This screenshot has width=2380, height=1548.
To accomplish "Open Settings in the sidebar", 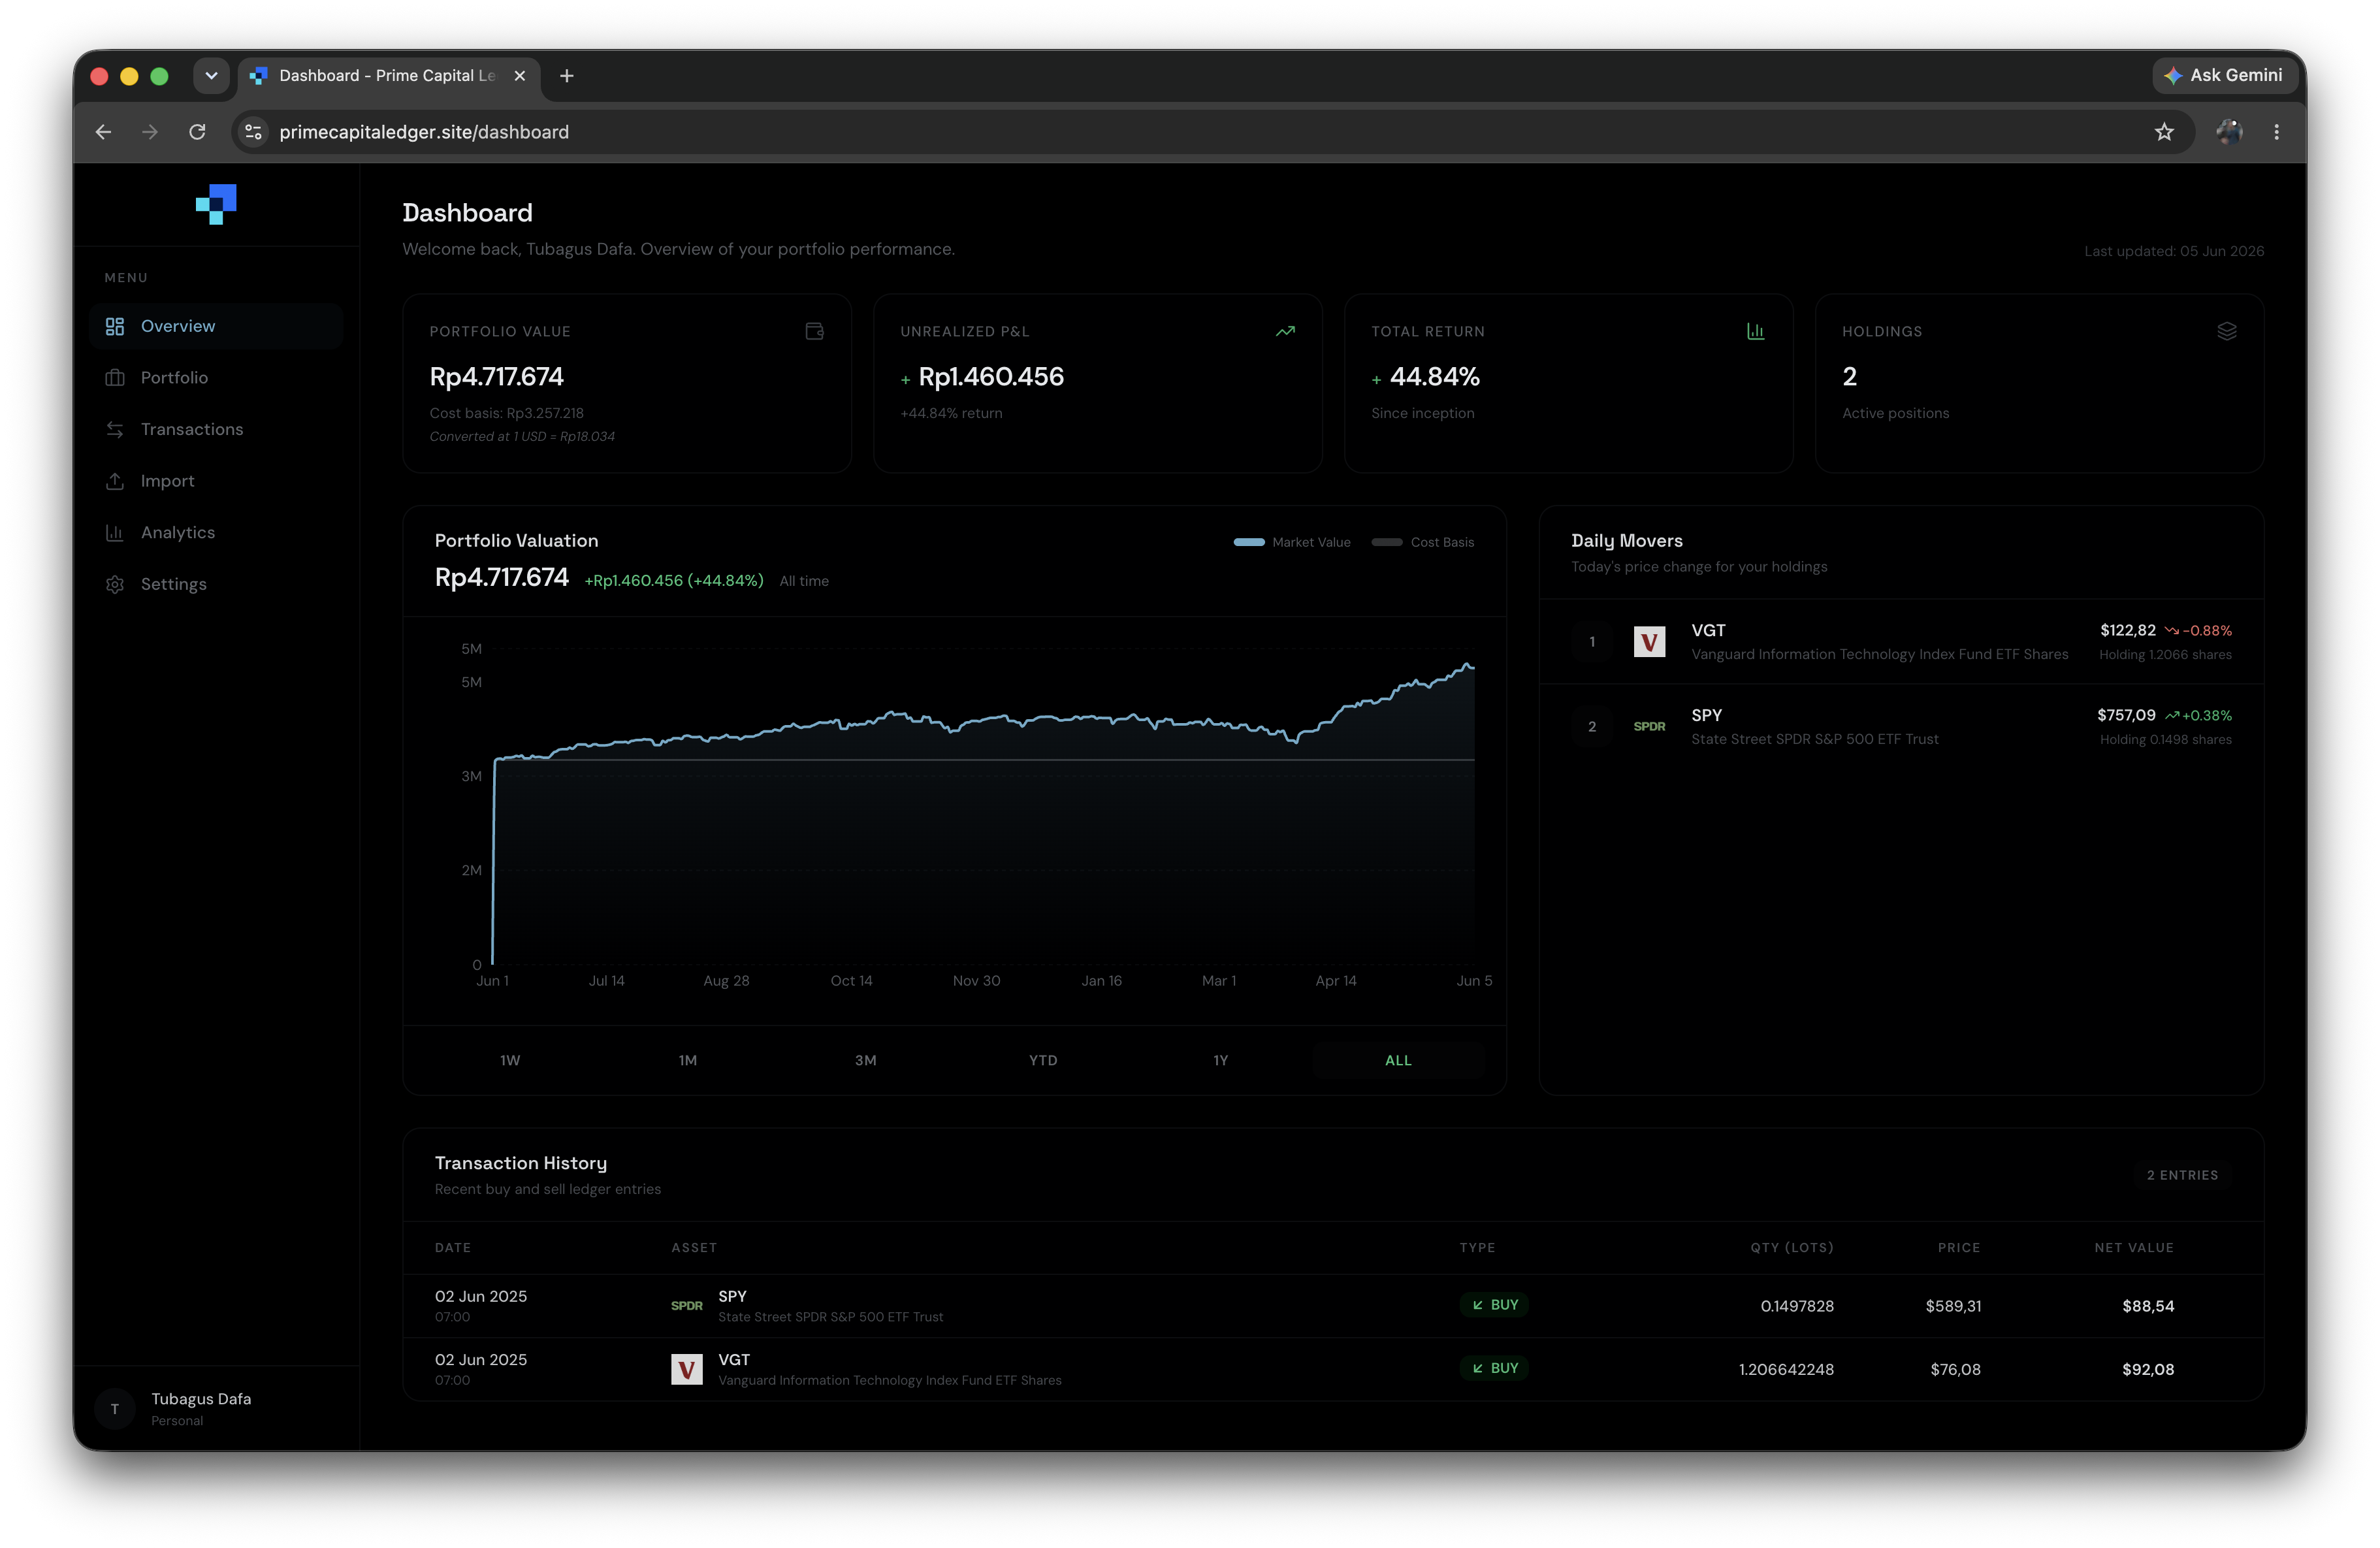I will tap(216, 584).
